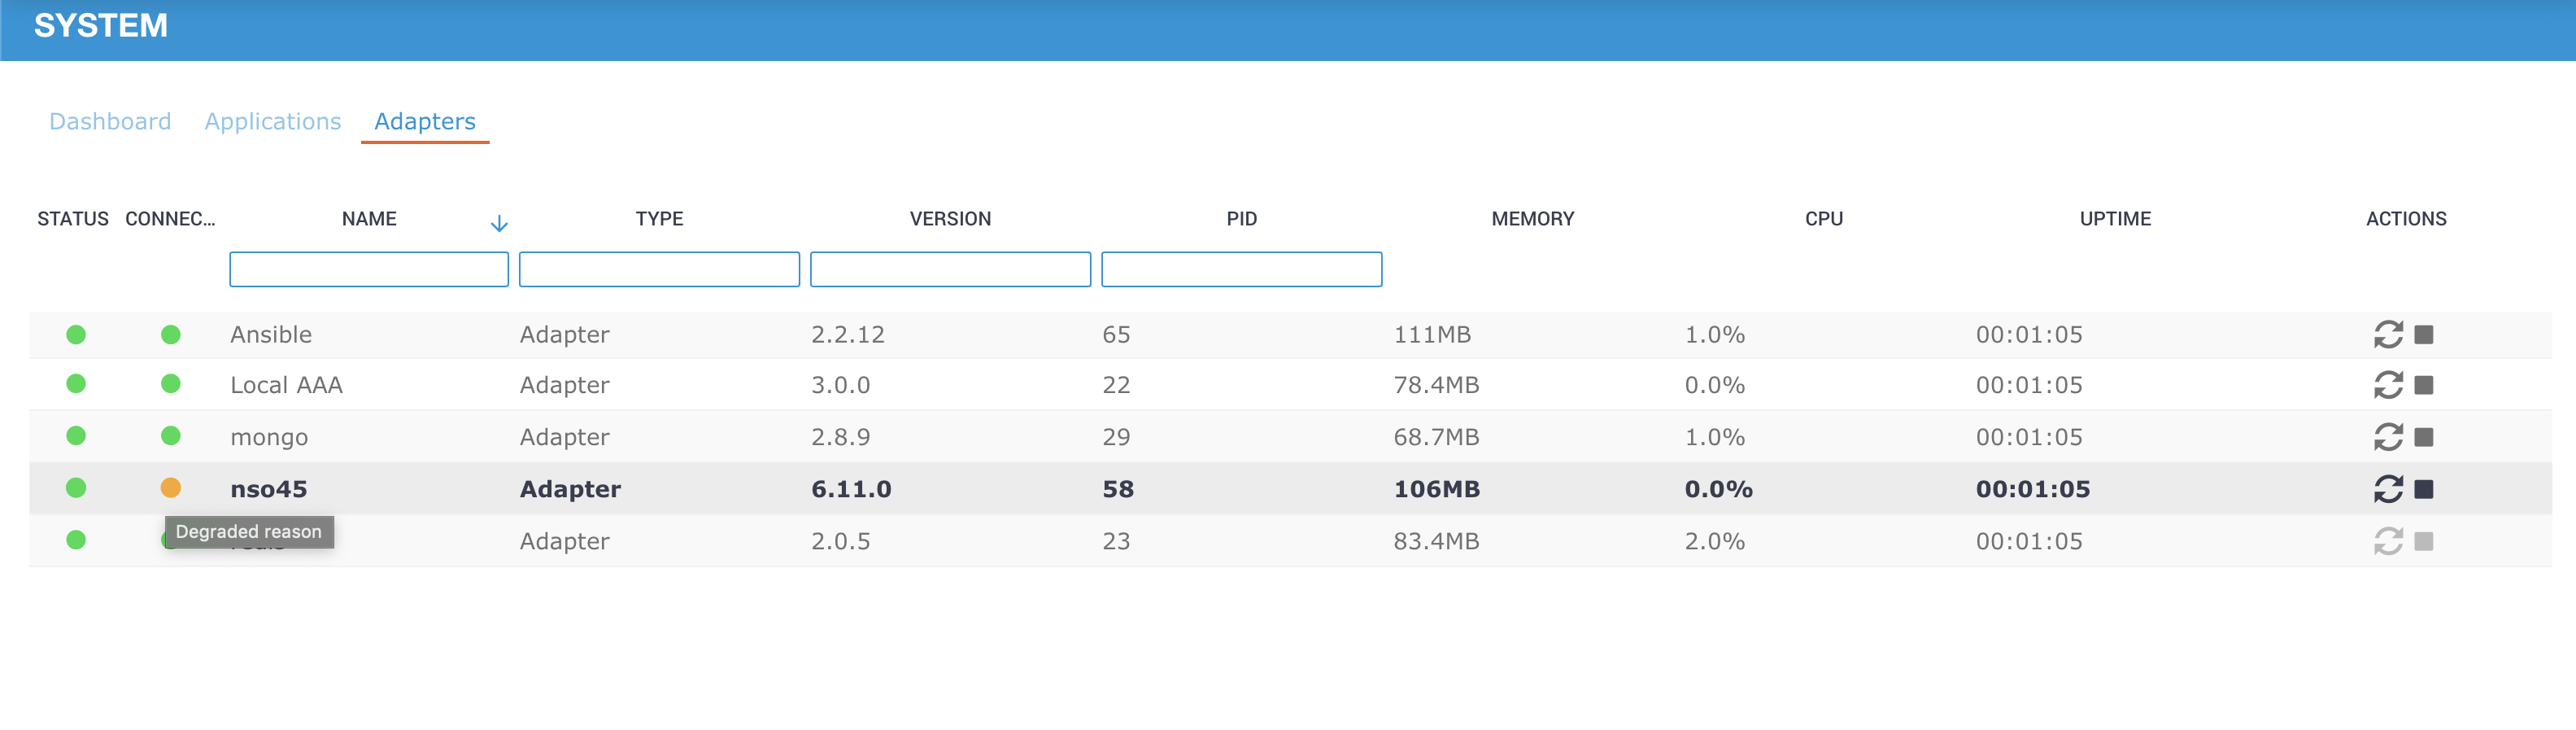The height and width of the screenshot is (730, 2576).
Task: Click the PID 58 cell
Action: click(1118, 489)
